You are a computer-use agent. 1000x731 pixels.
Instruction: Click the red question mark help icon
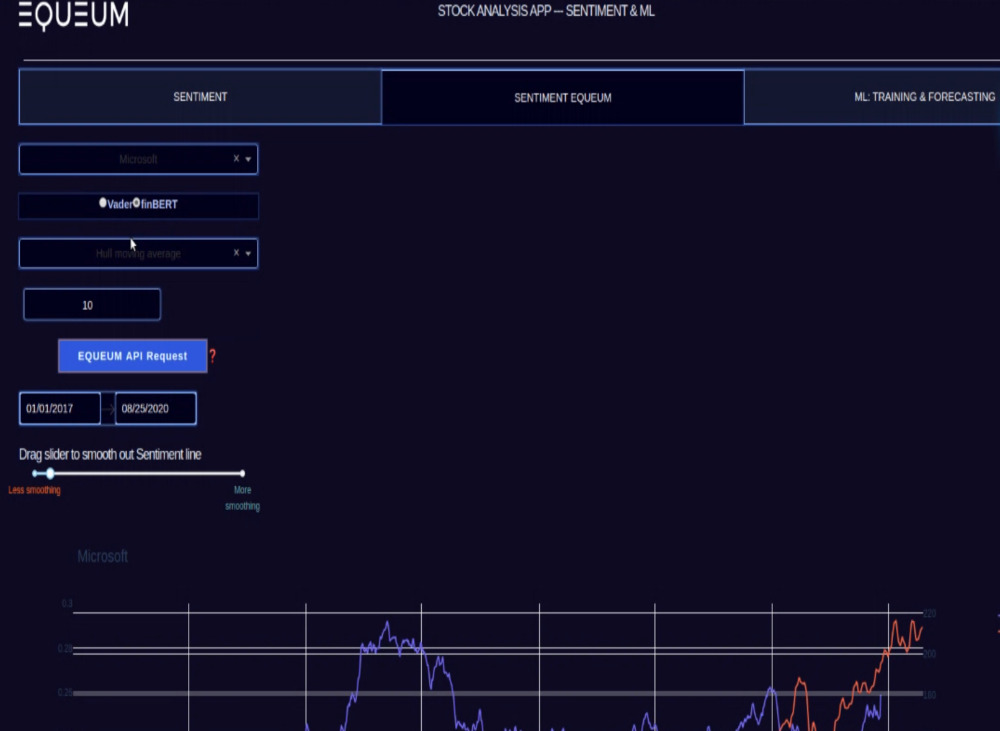pyautogui.click(x=213, y=356)
